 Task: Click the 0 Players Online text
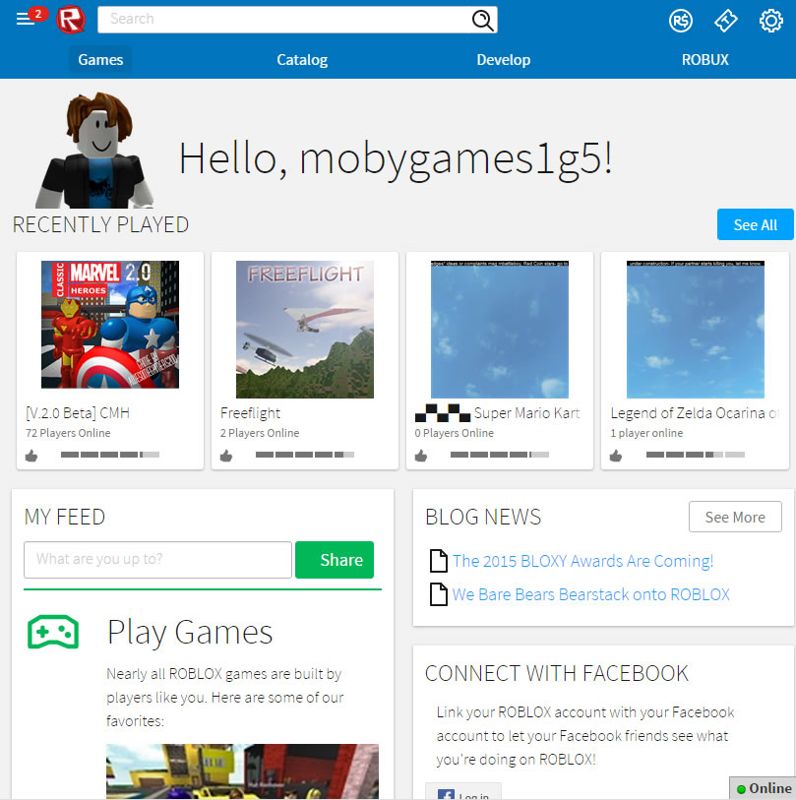[454, 433]
